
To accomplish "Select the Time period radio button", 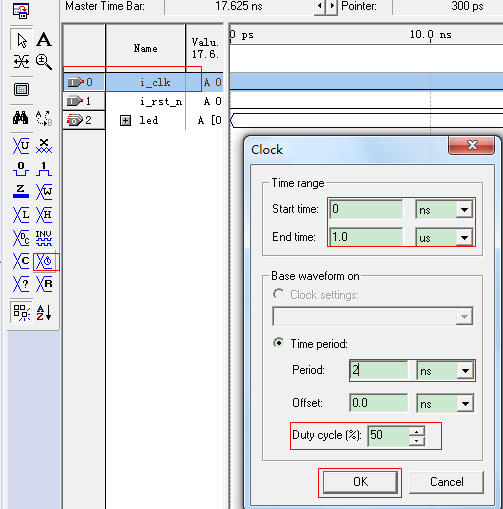I will click(x=279, y=343).
